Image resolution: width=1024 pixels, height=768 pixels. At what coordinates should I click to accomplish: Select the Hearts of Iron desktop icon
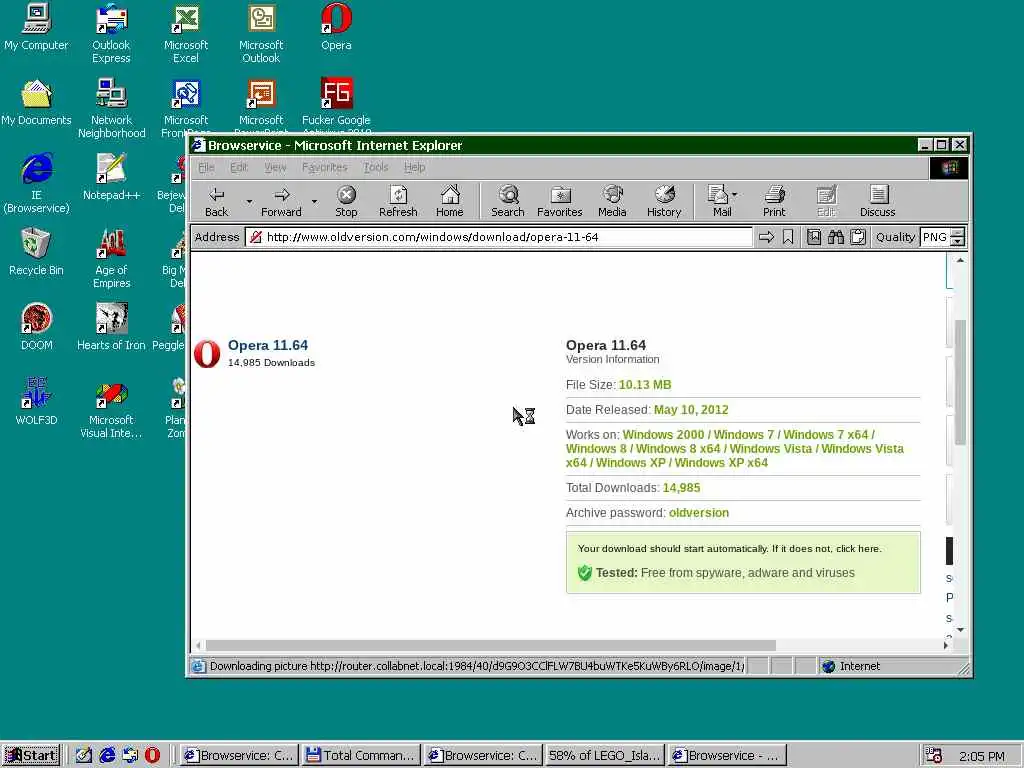(111, 327)
